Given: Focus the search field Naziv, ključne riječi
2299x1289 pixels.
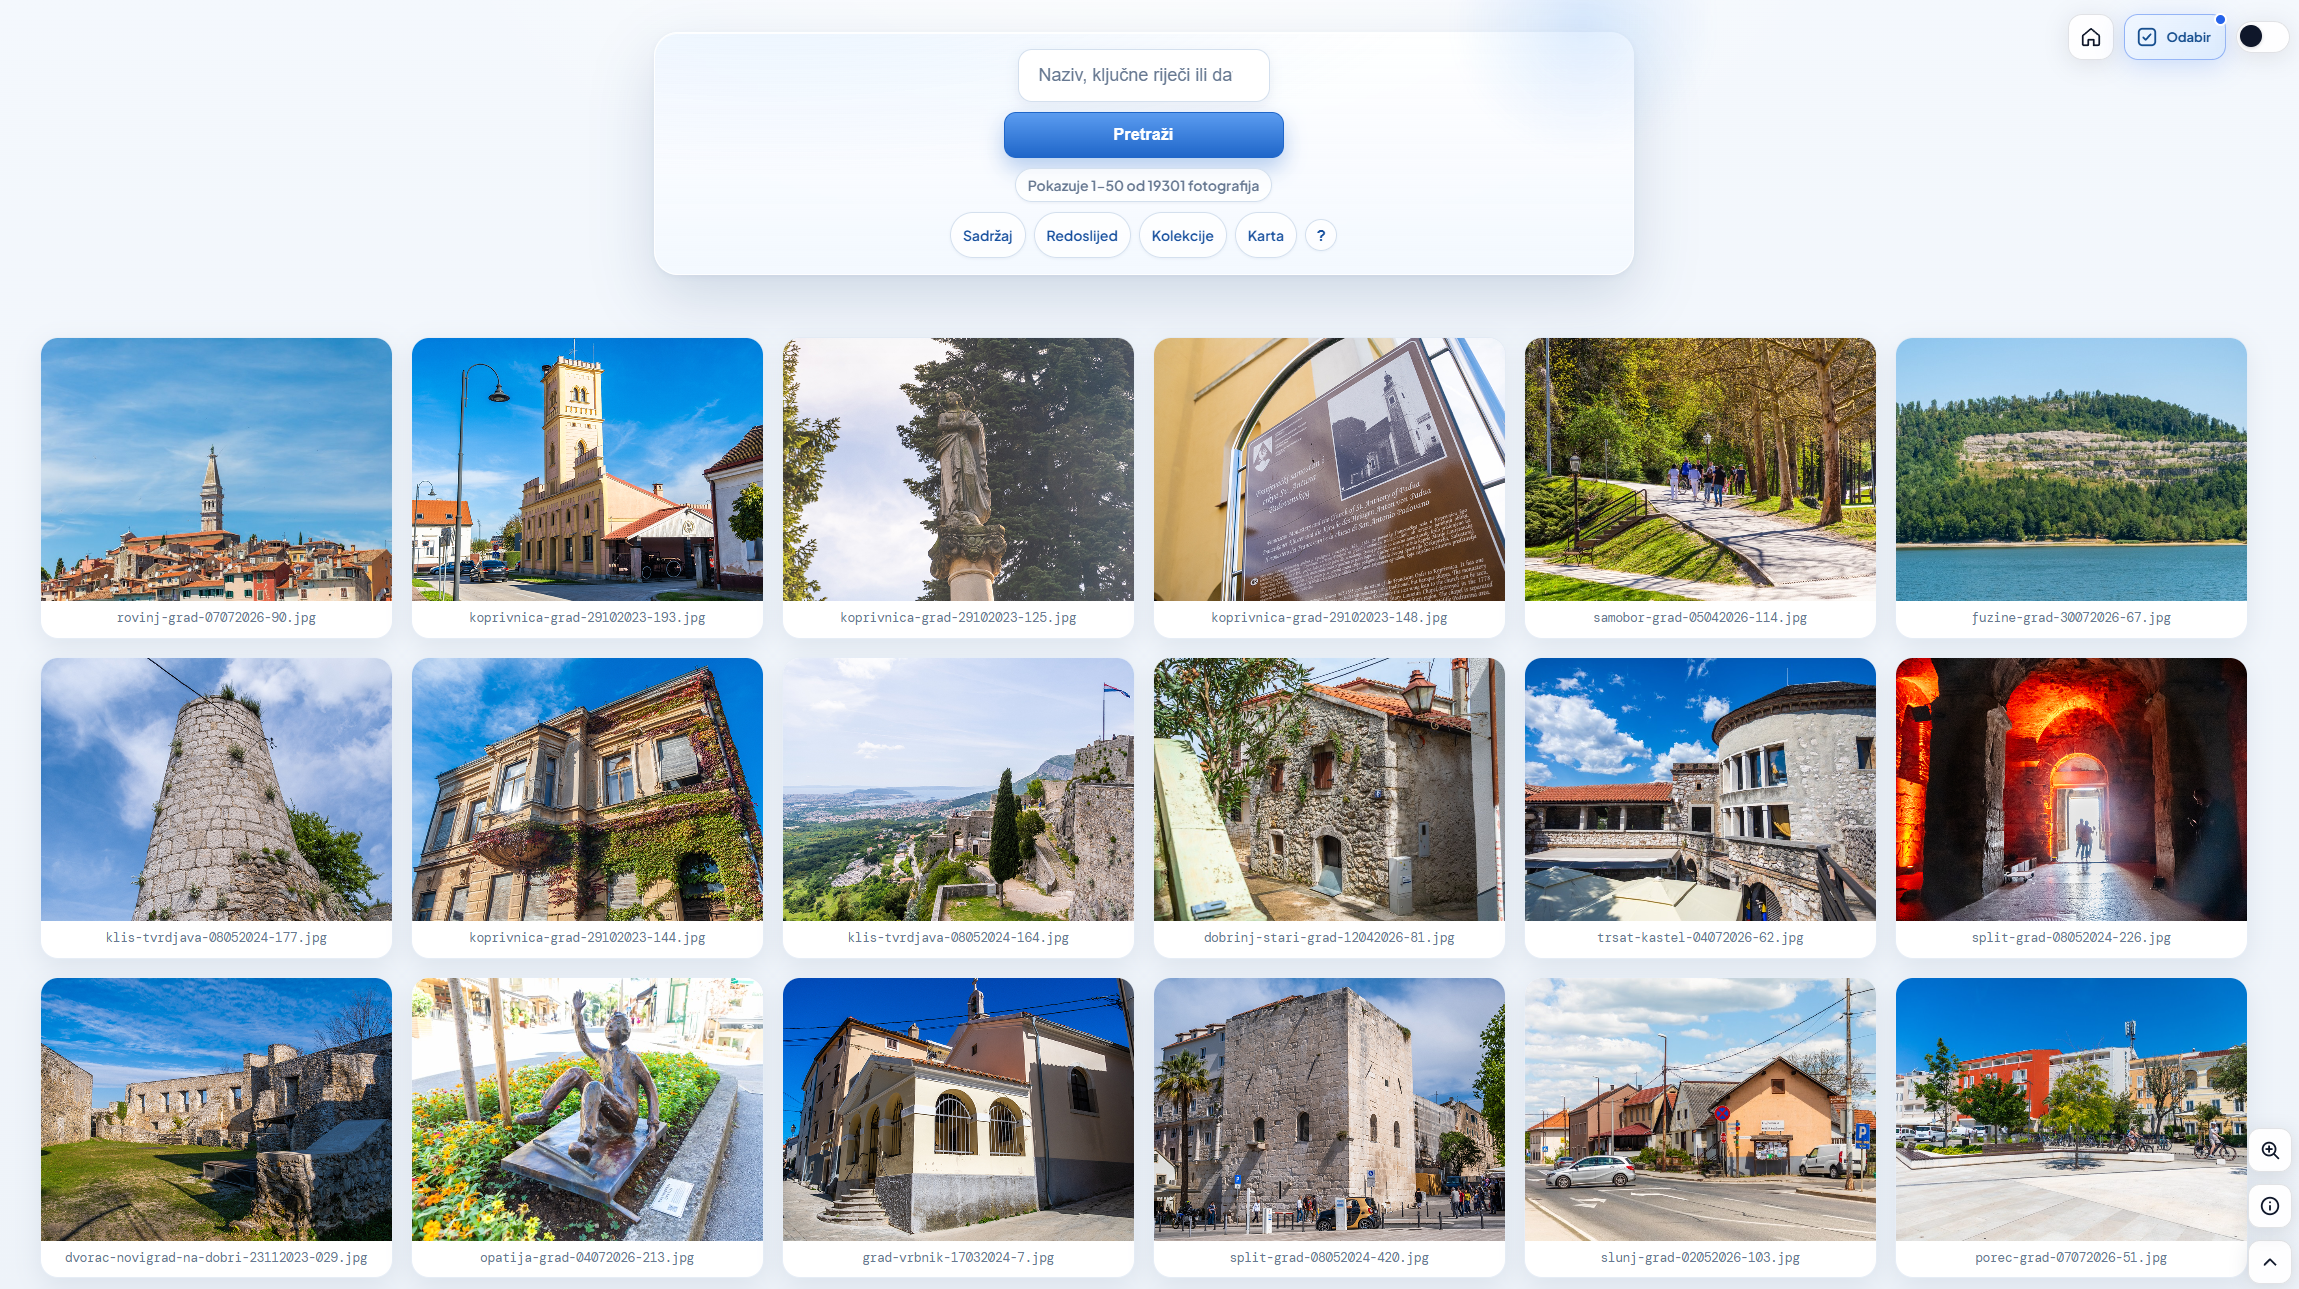Looking at the screenshot, I should tap(1143, 75).
